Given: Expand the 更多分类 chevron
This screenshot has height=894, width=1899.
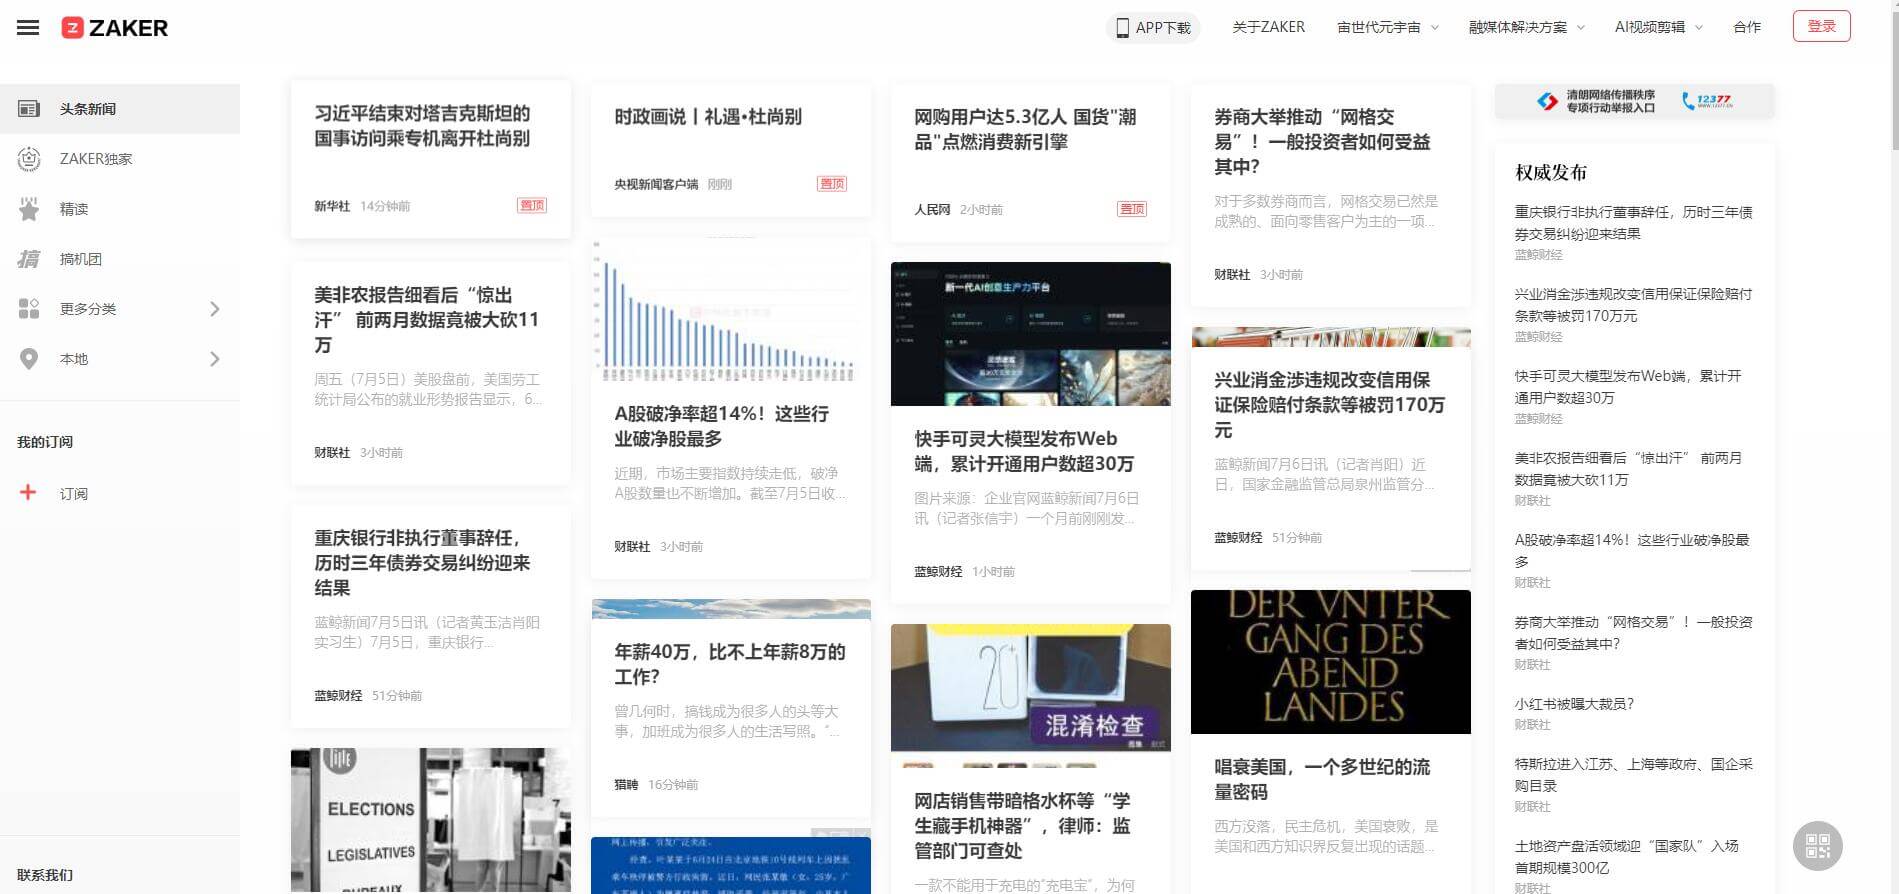Looking at the screenshot, I should [214, 309].
